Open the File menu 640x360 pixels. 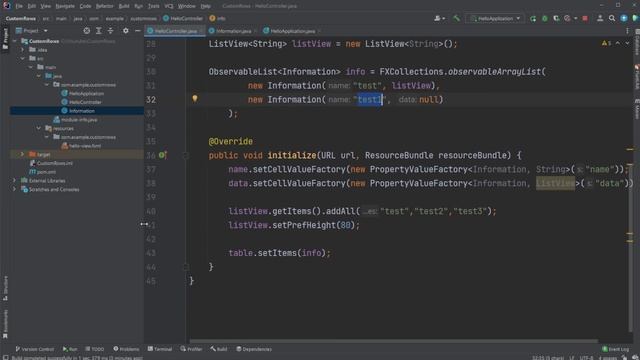[x=19, y=6]
